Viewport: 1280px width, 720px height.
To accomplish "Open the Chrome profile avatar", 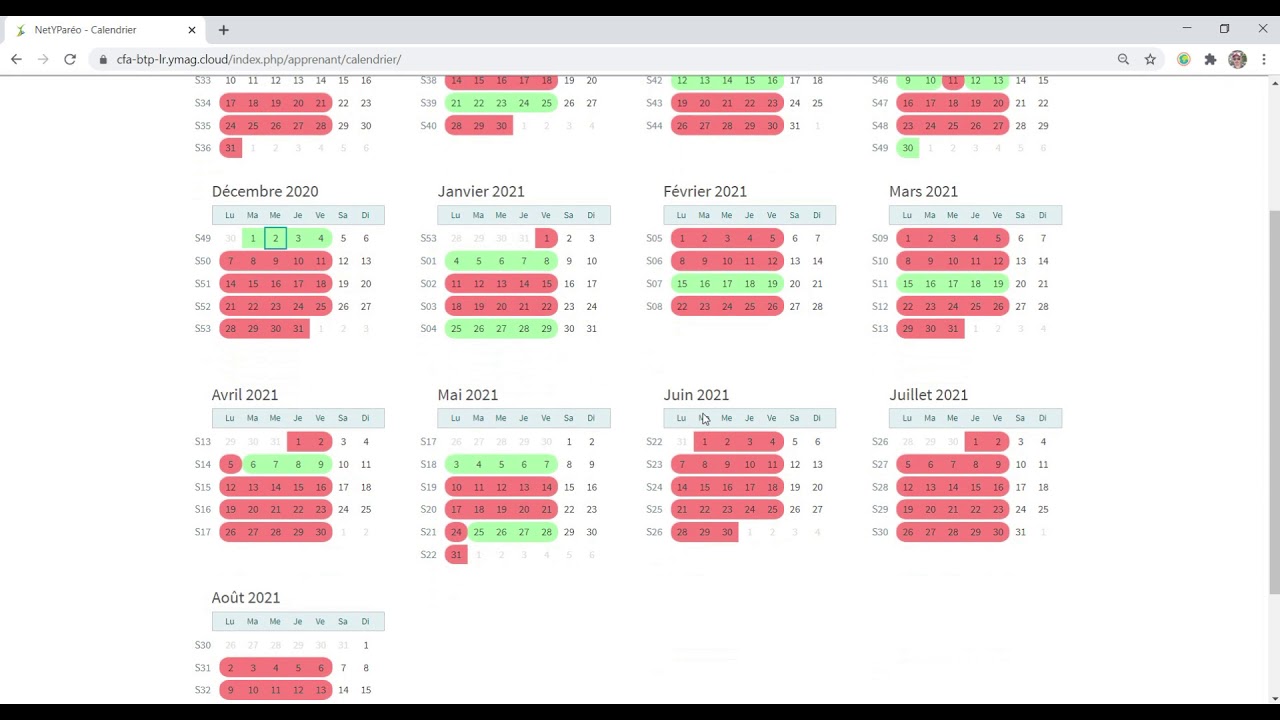I will tap(1237, 60).
